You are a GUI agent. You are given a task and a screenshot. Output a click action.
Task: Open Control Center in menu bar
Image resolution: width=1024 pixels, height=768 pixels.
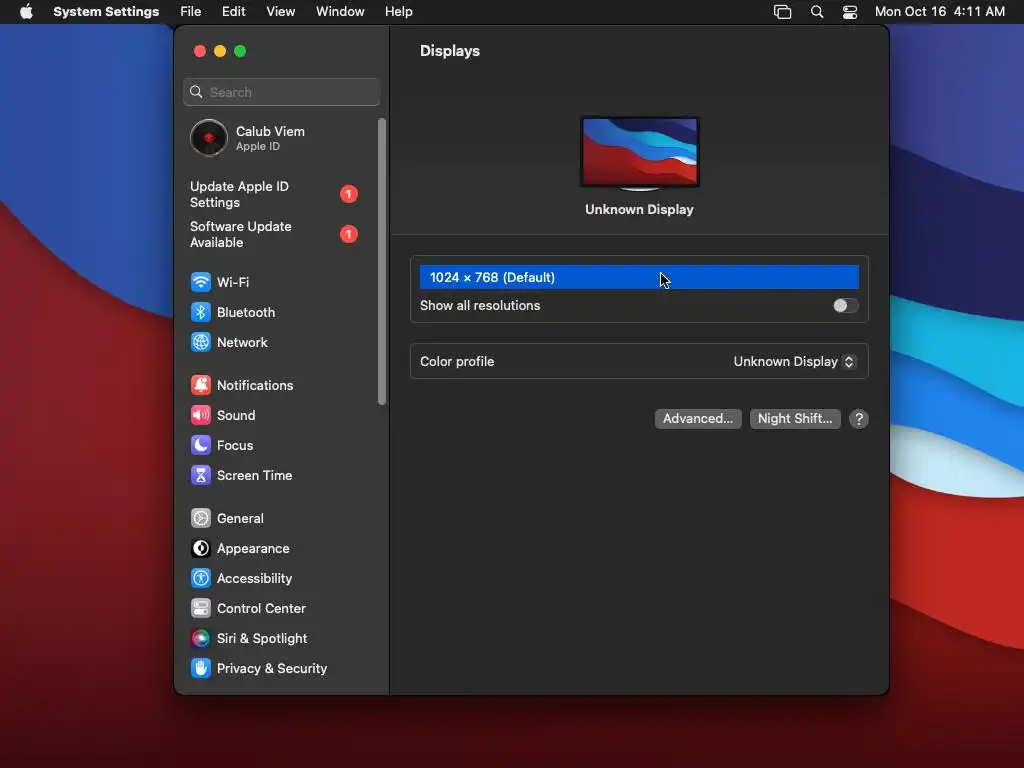pos(850,12)
